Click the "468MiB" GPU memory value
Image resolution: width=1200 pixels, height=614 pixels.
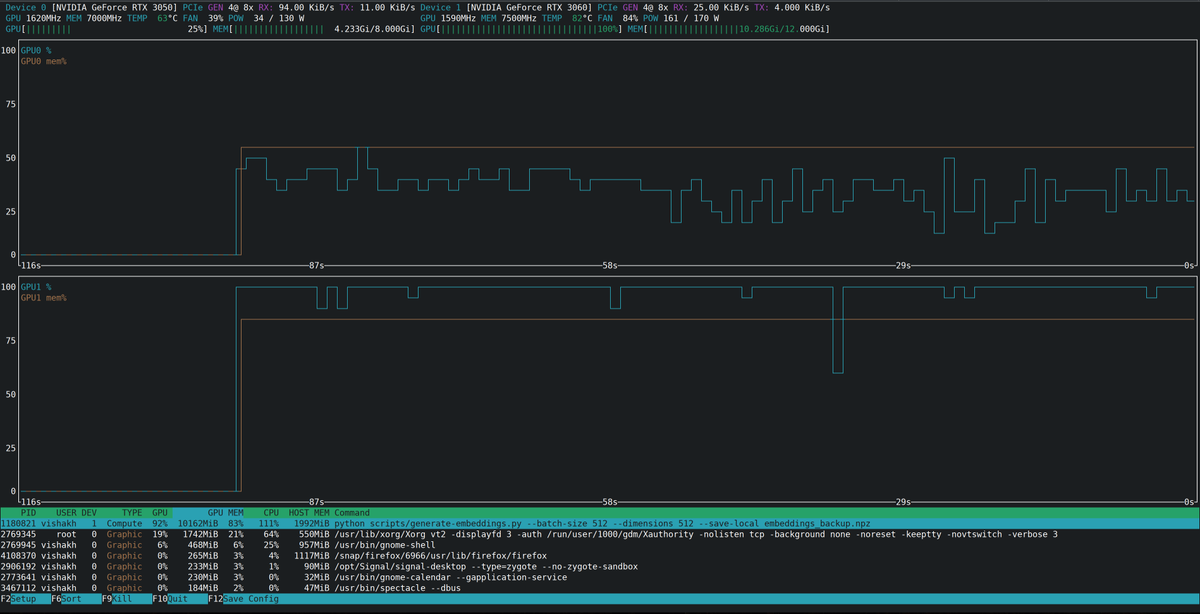click(204, 545)
